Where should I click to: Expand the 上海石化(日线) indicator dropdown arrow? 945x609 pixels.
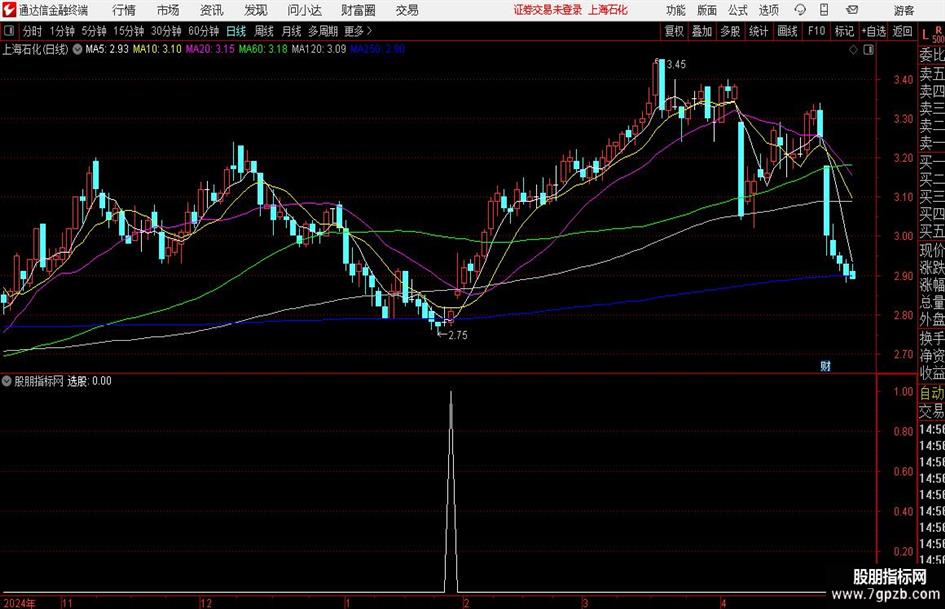click(77, 49)
